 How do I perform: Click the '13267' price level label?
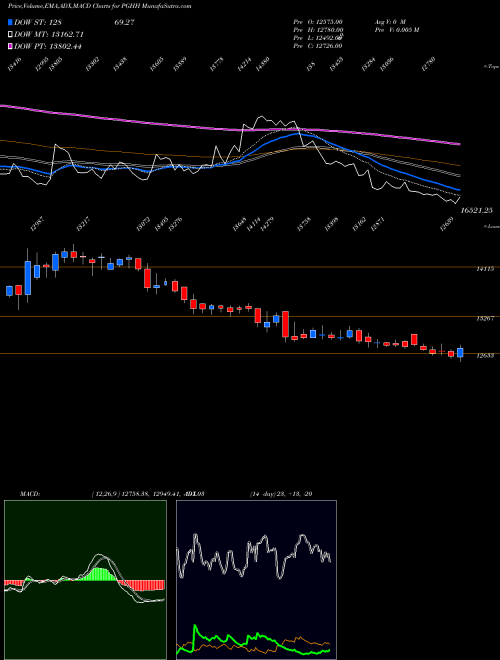[485, 319]
